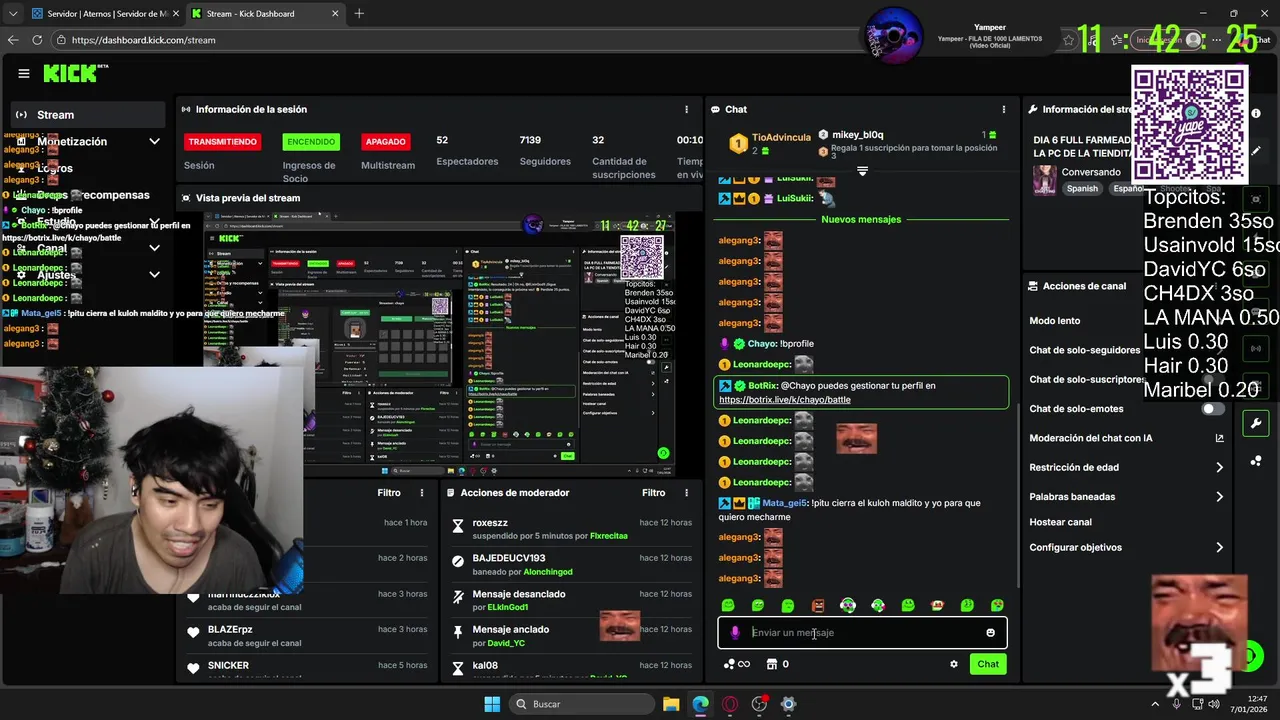Click the channel points icon below chat

(x=729, y=664)
